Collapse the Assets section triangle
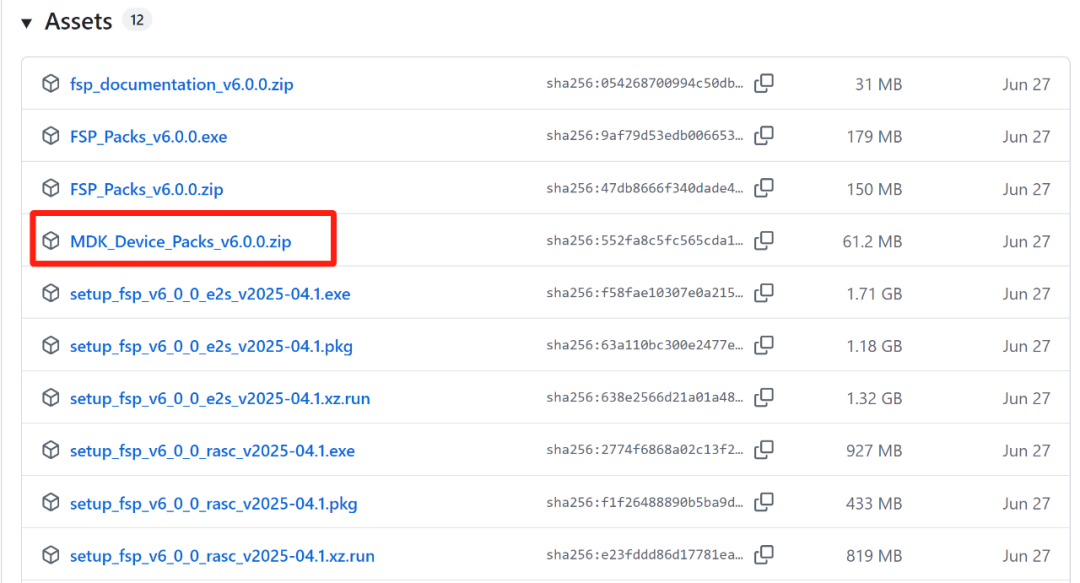The width and height of the screenshot is (1080, 583). tap(26, 23)
